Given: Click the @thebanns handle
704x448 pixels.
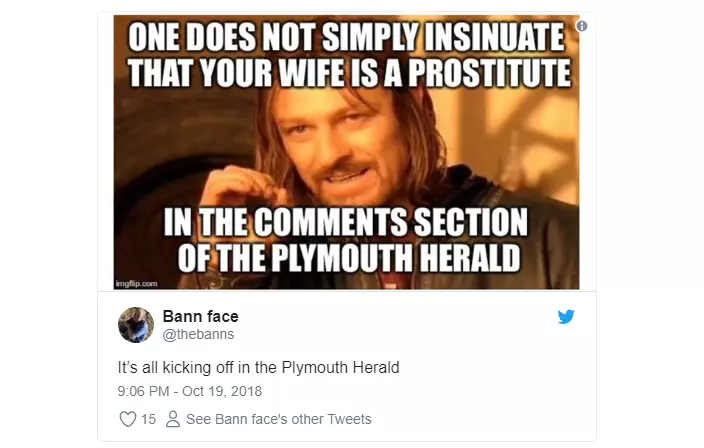Looking at the screenshot, I should pyautogui.click(x=195, y=335).
